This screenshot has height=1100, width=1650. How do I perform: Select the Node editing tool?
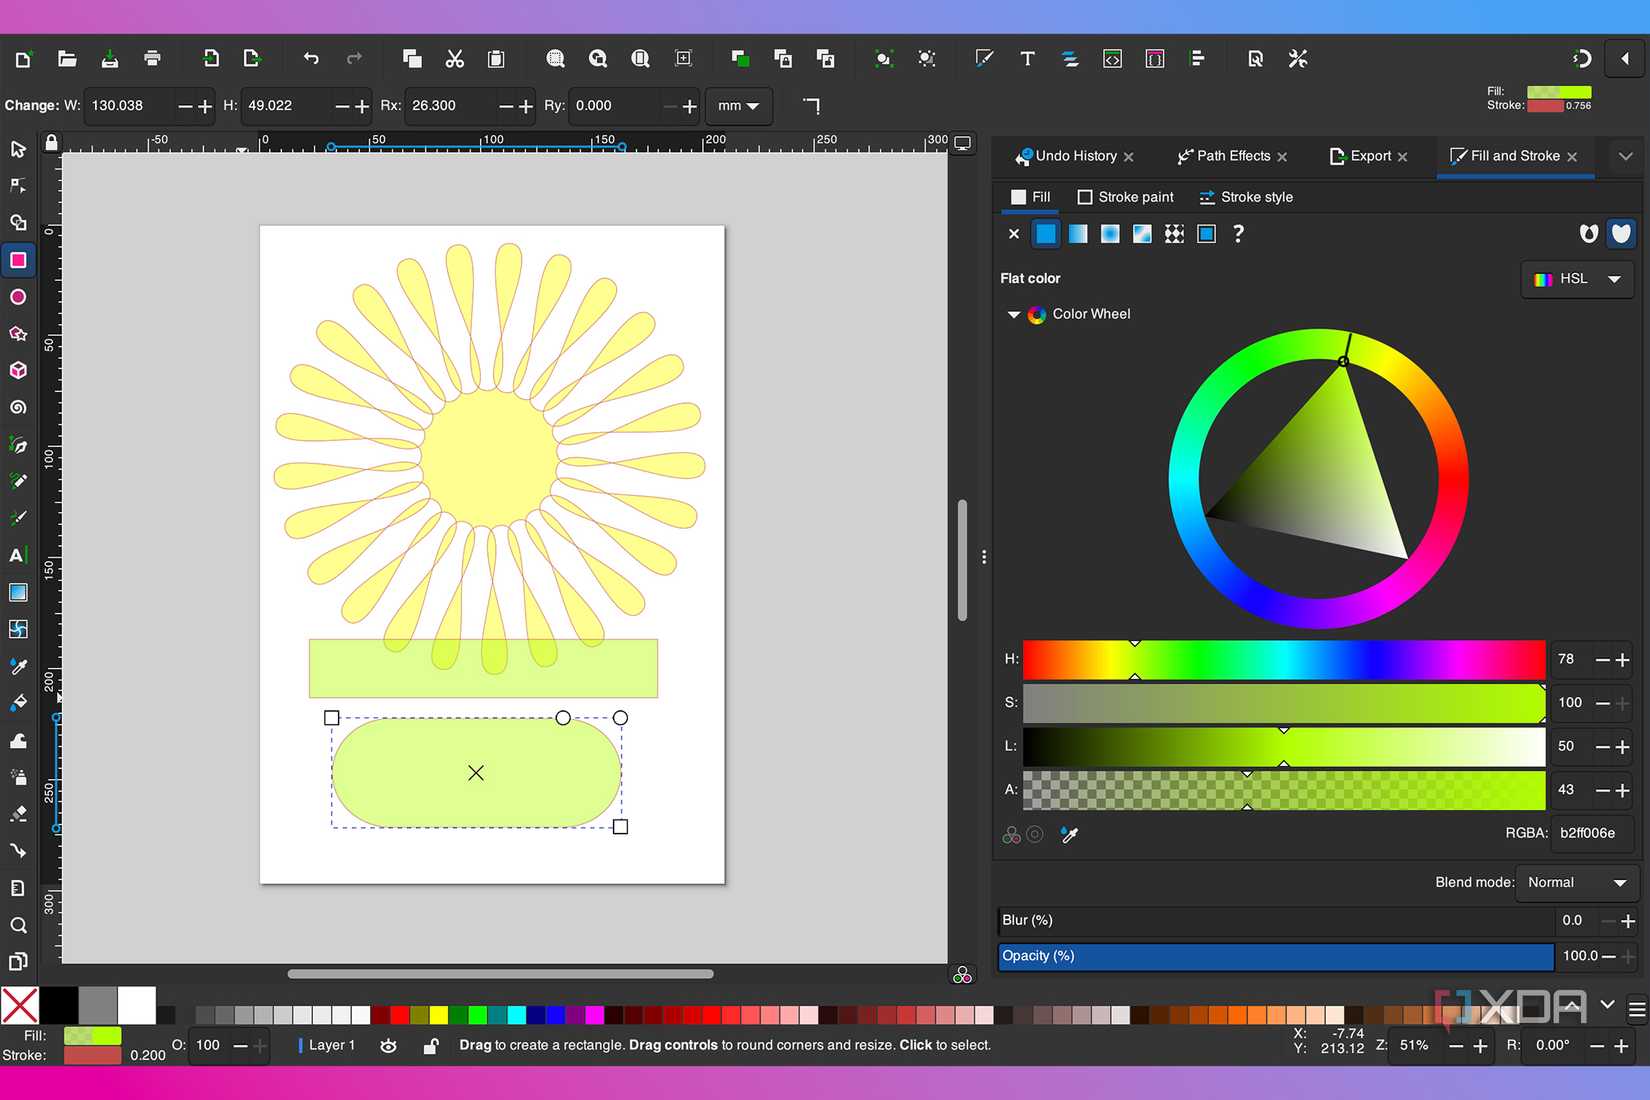[18, 185]
